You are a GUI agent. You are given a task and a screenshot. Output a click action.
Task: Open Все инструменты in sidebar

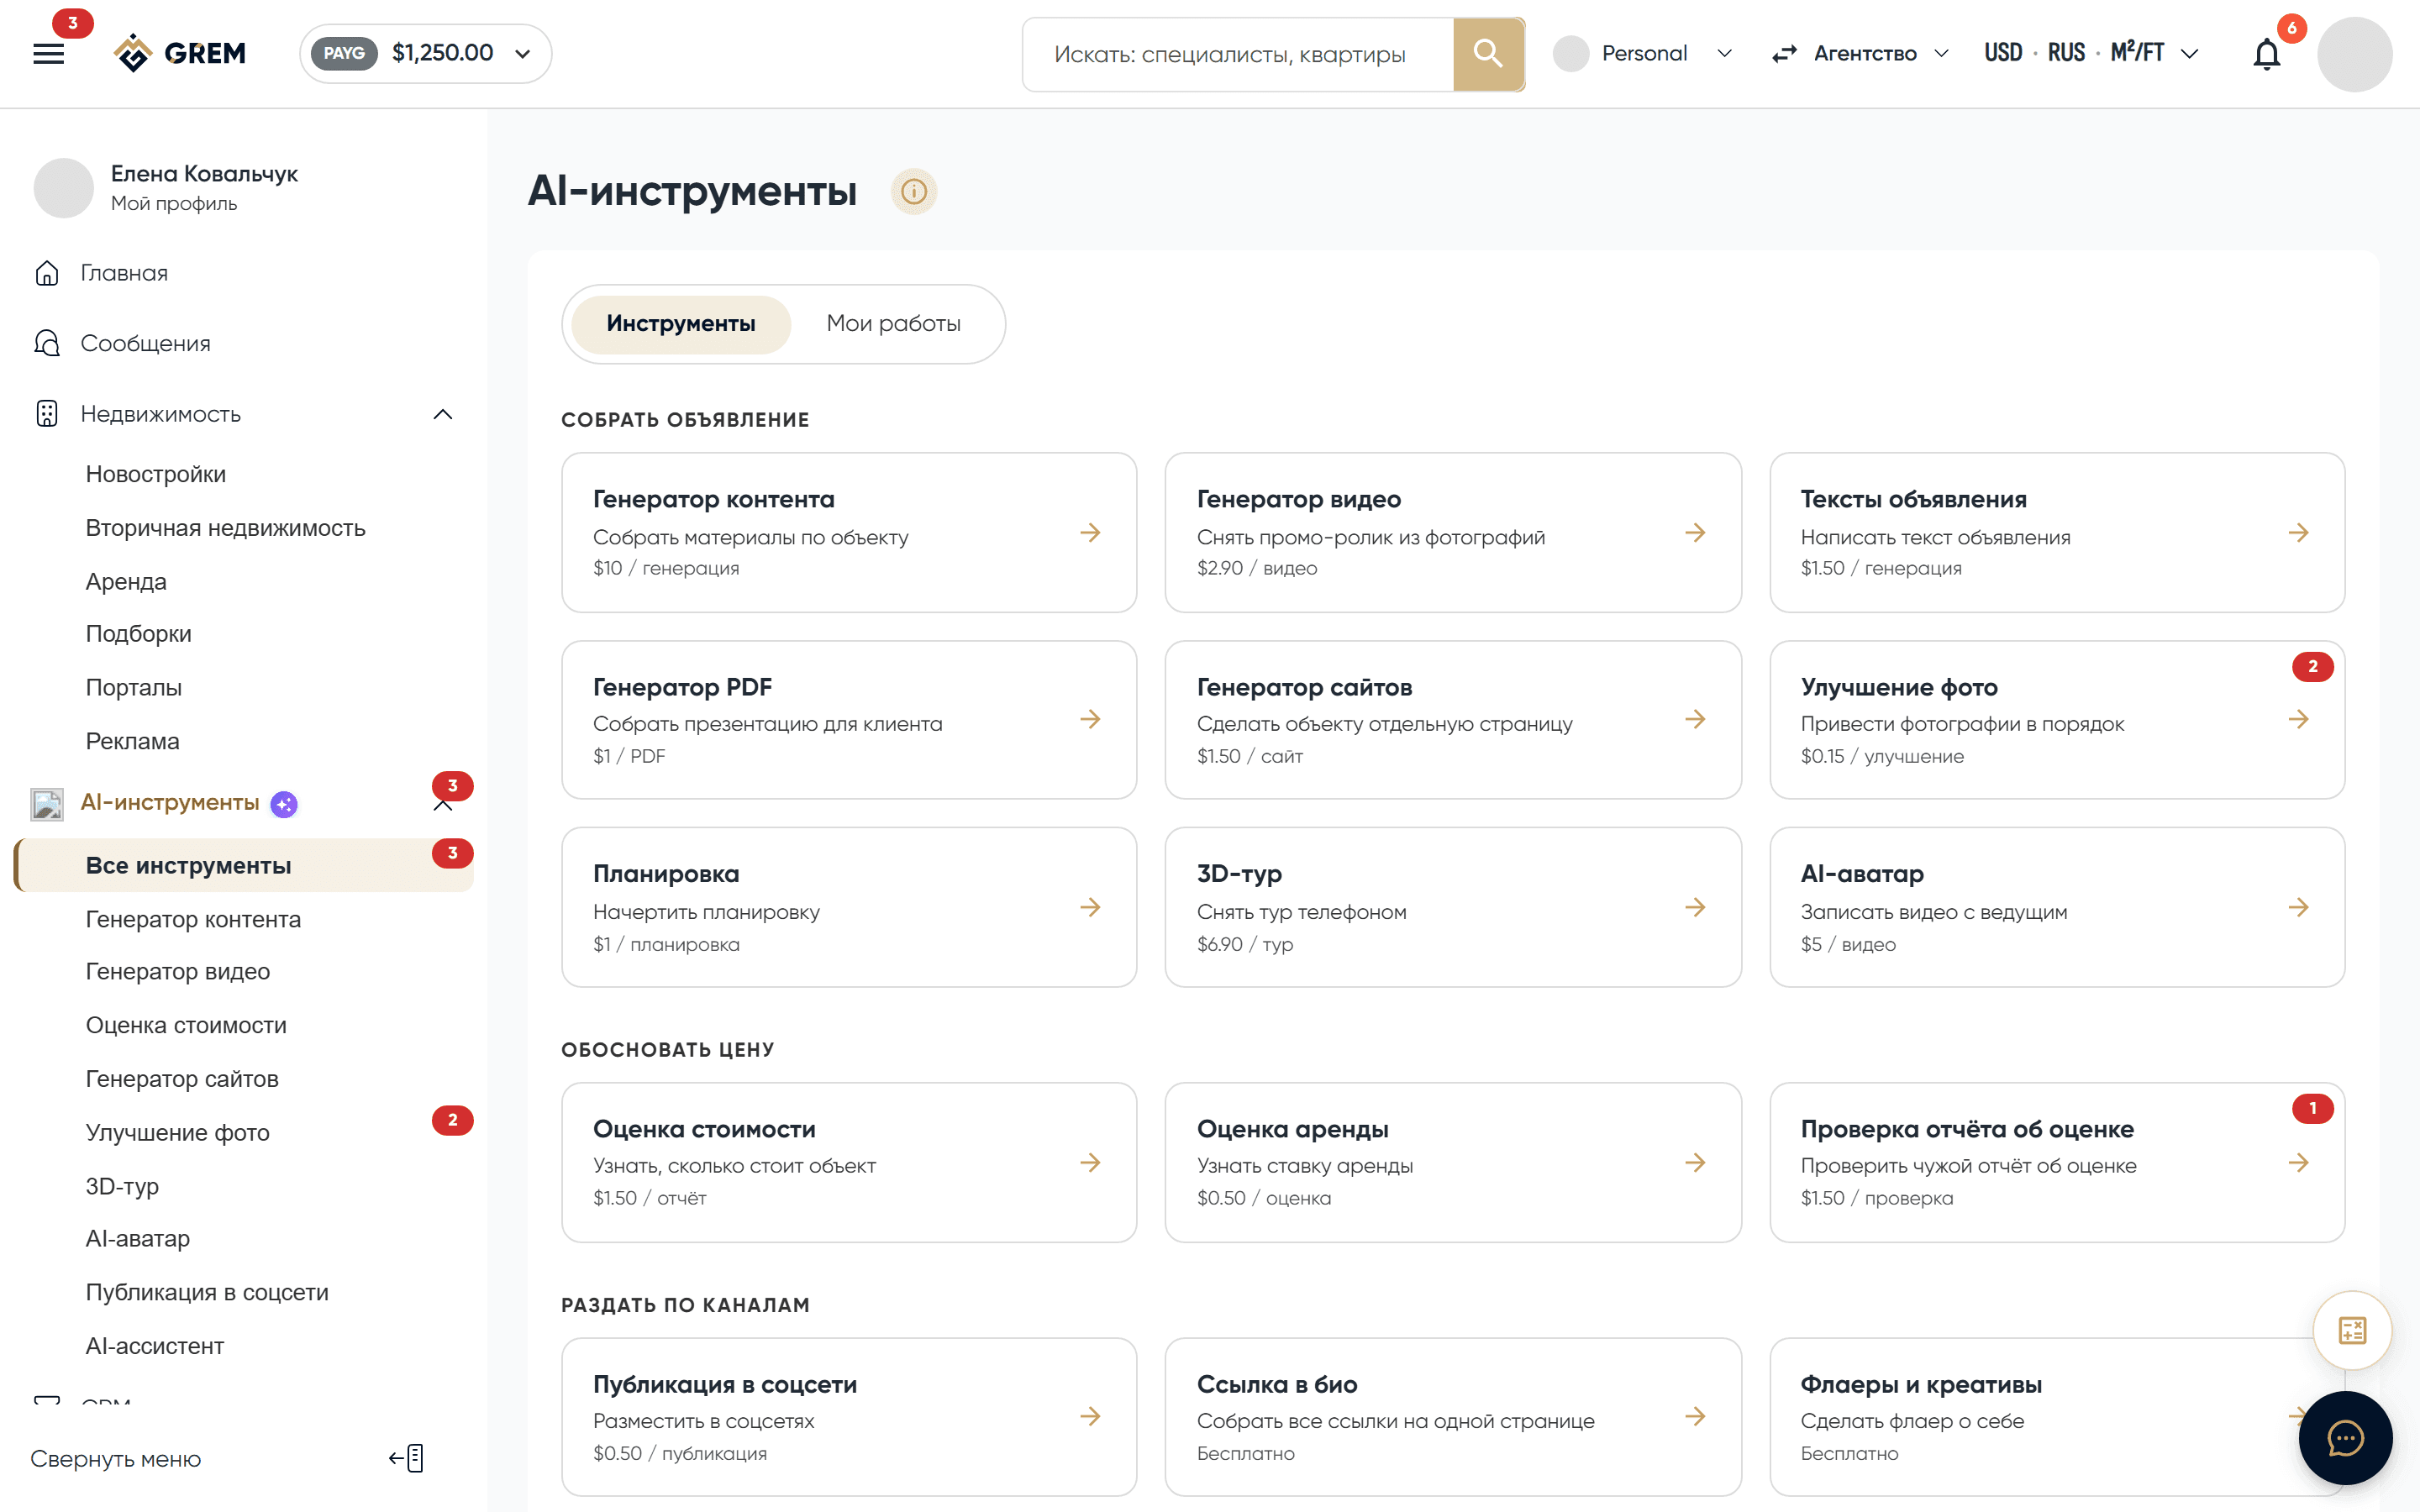coord(245,865)
